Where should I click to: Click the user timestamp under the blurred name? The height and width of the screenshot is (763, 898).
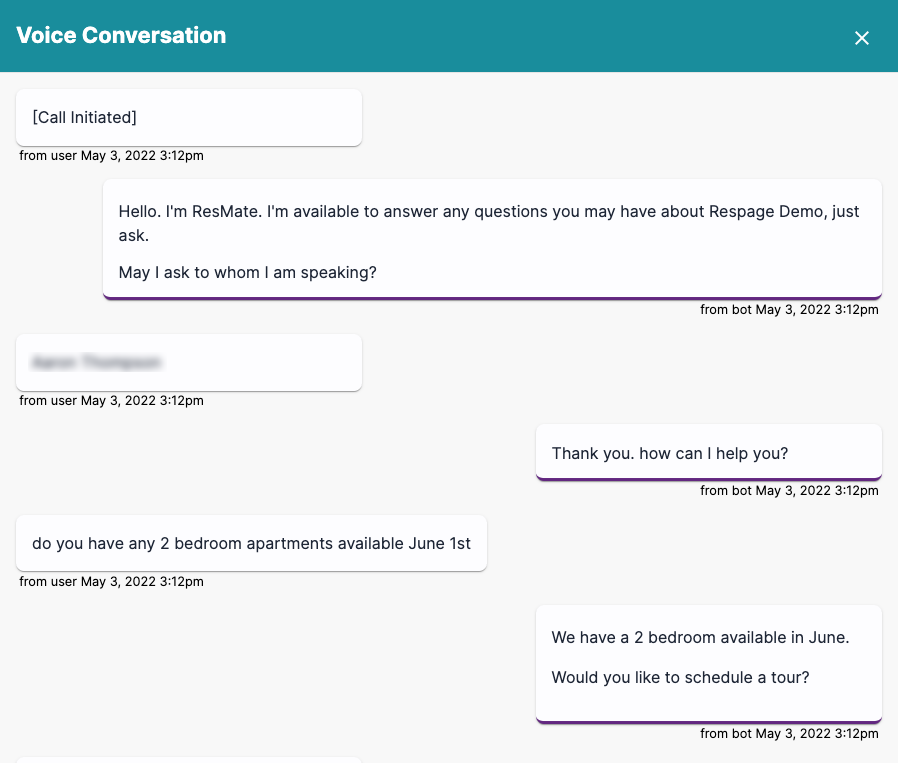(111, 400)
